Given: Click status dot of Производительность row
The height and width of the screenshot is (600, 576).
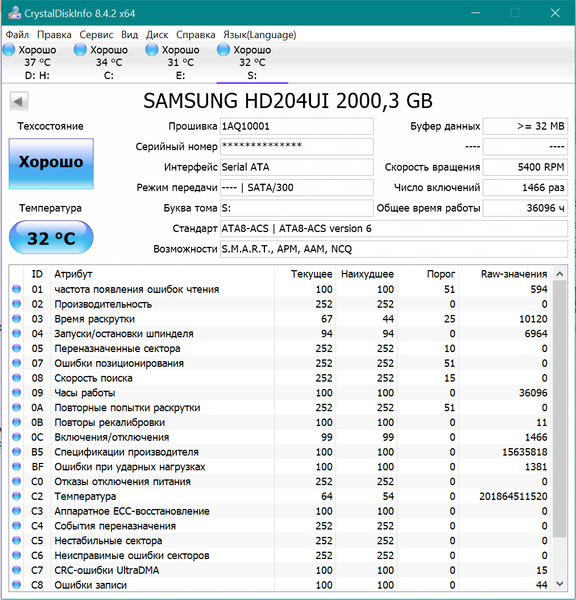Looking at the screenshot, I should pos(16,304).
